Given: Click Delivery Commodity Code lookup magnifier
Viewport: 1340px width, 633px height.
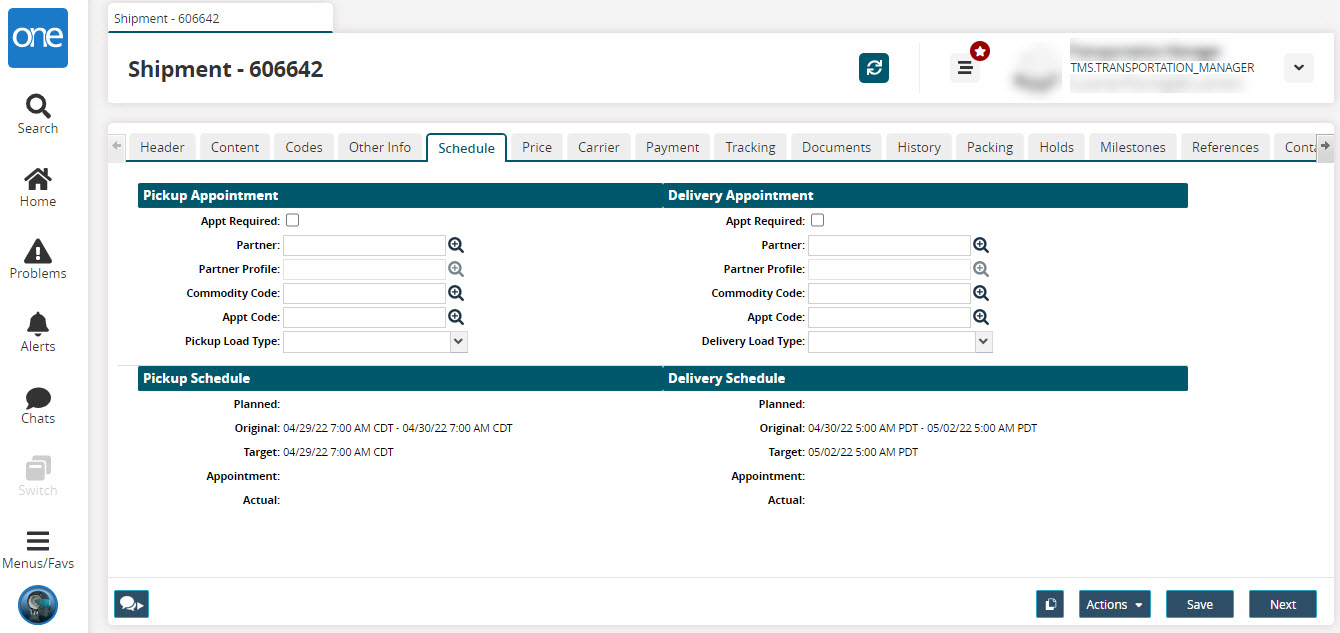Looking at the screenshot, I should (x=981, y=293).
